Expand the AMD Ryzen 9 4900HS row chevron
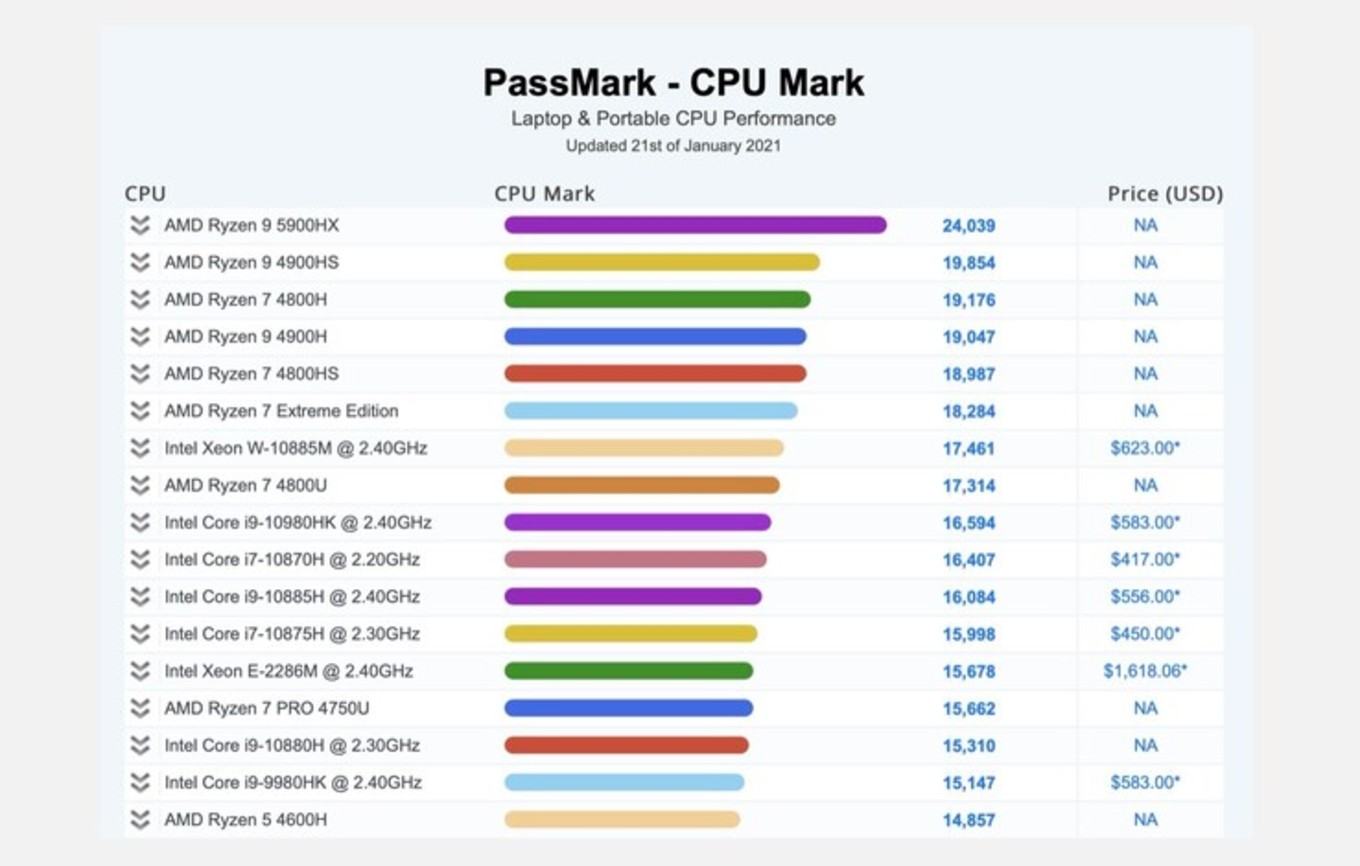The height and width of the screenshot is (866, 1360). pos(140,262)
